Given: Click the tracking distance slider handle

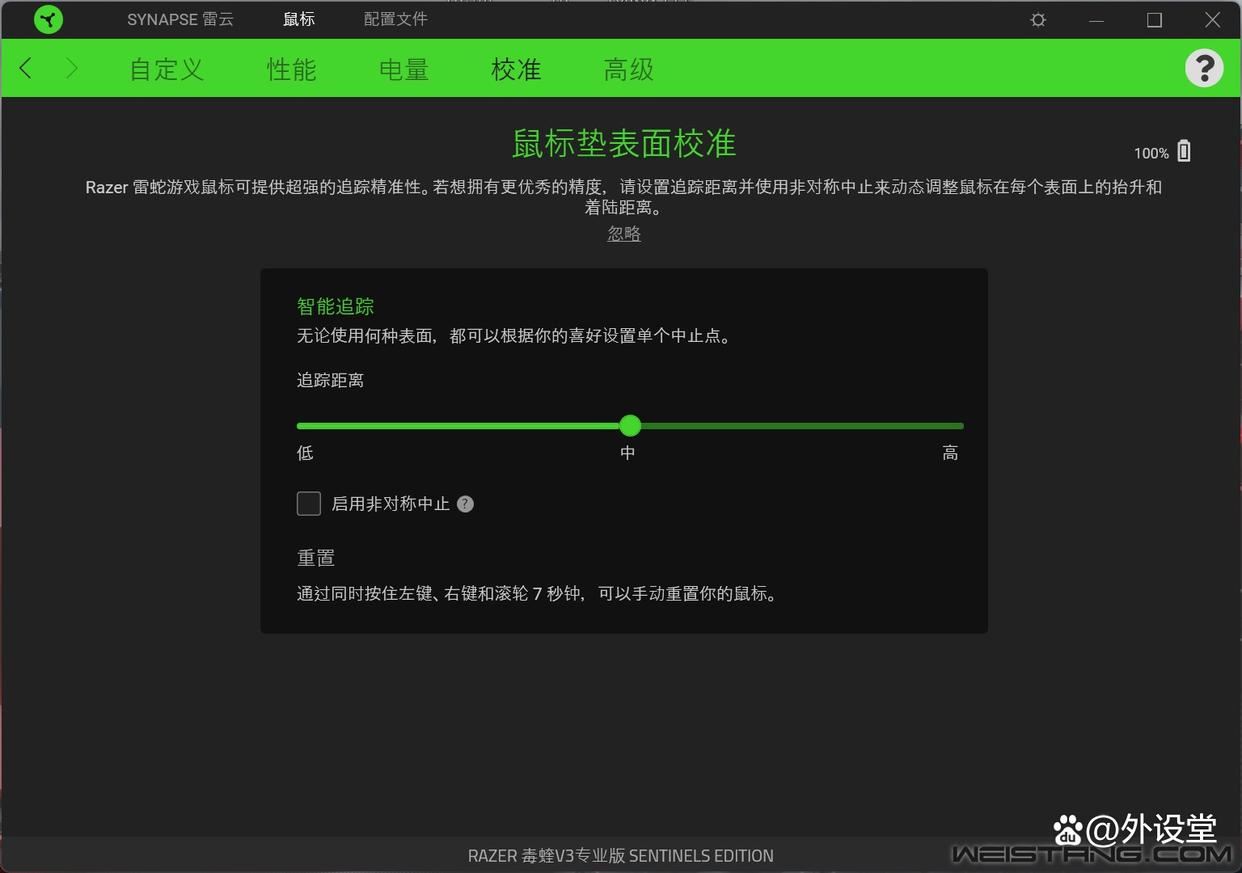Looking at the screenshot, I should tap(629, 425).
